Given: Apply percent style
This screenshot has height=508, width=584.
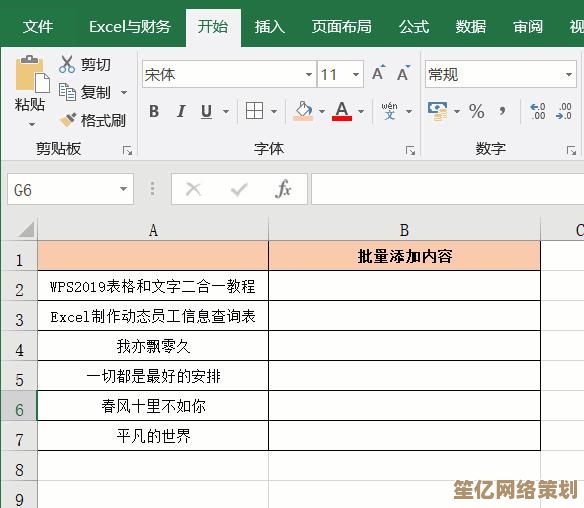Looking at the screenshot, I should coord(477,111).
